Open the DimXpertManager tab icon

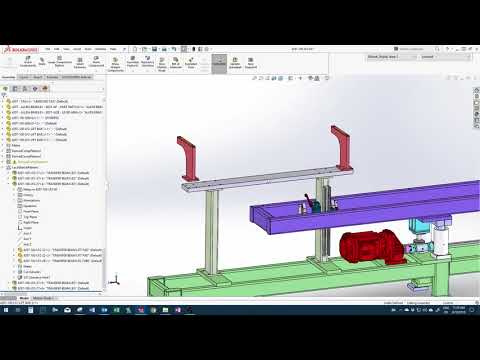point(35,88)
